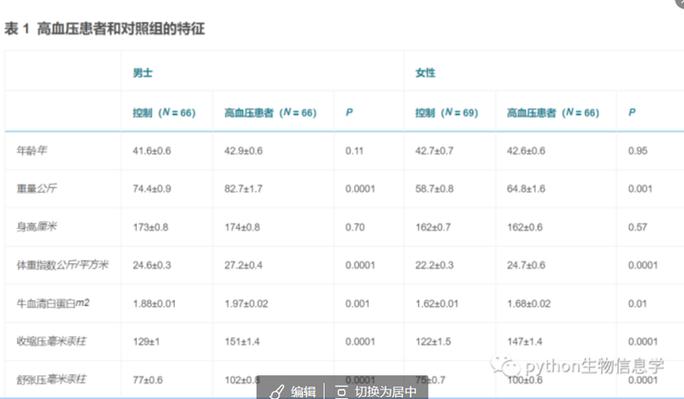The image size is (684, 399).
Task: Click the P value 0.57
Action: [637, 227]
